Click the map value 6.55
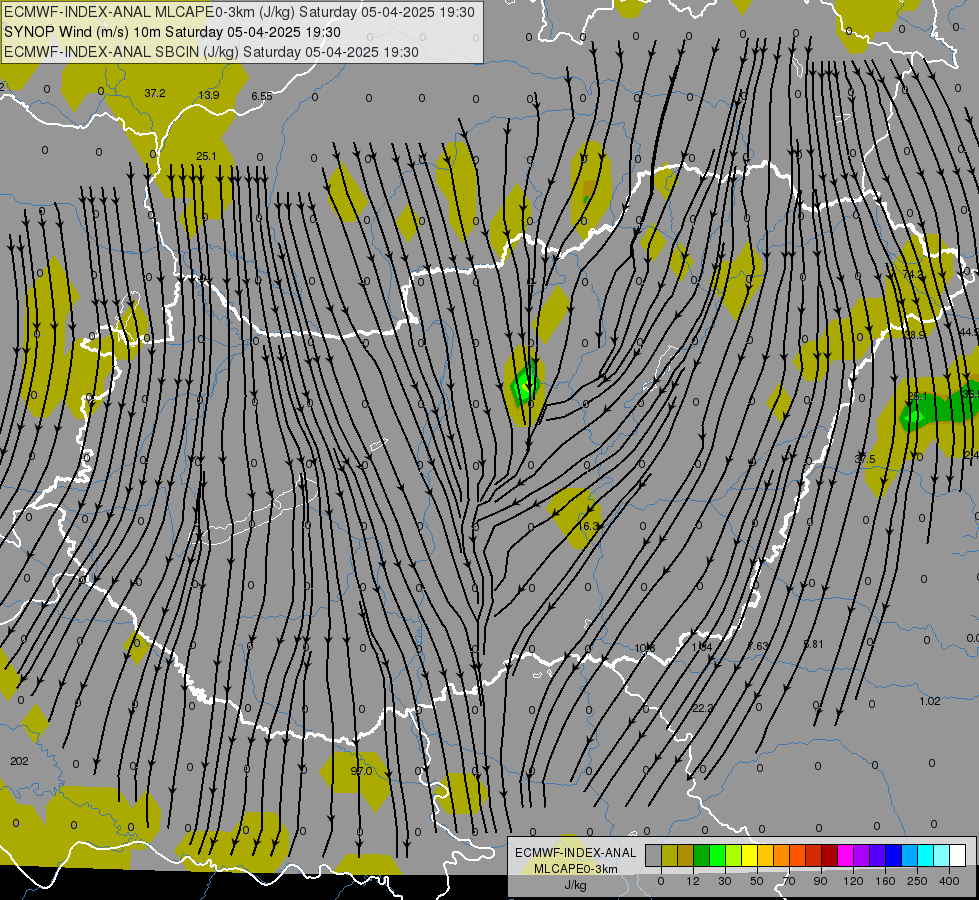979x900 pixels. [x=262, y=96]
